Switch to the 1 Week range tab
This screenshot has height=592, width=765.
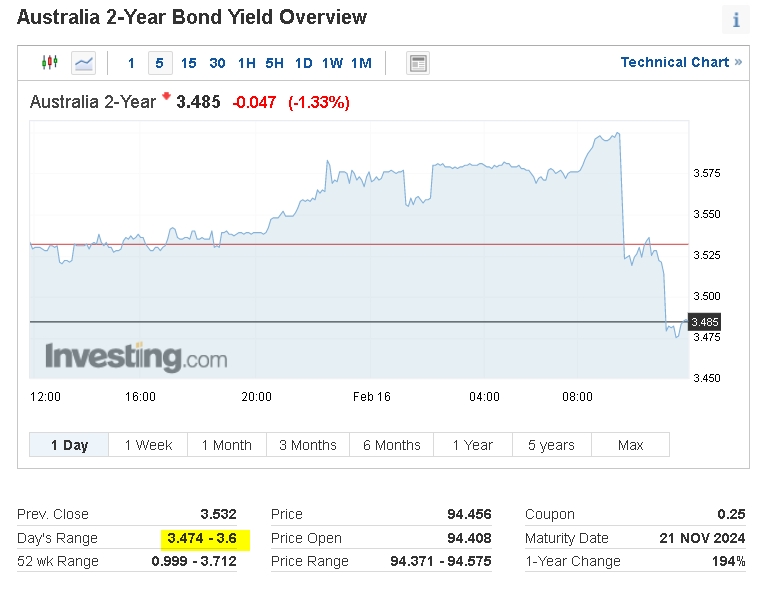pyautogui.click(x=148, y=445)
